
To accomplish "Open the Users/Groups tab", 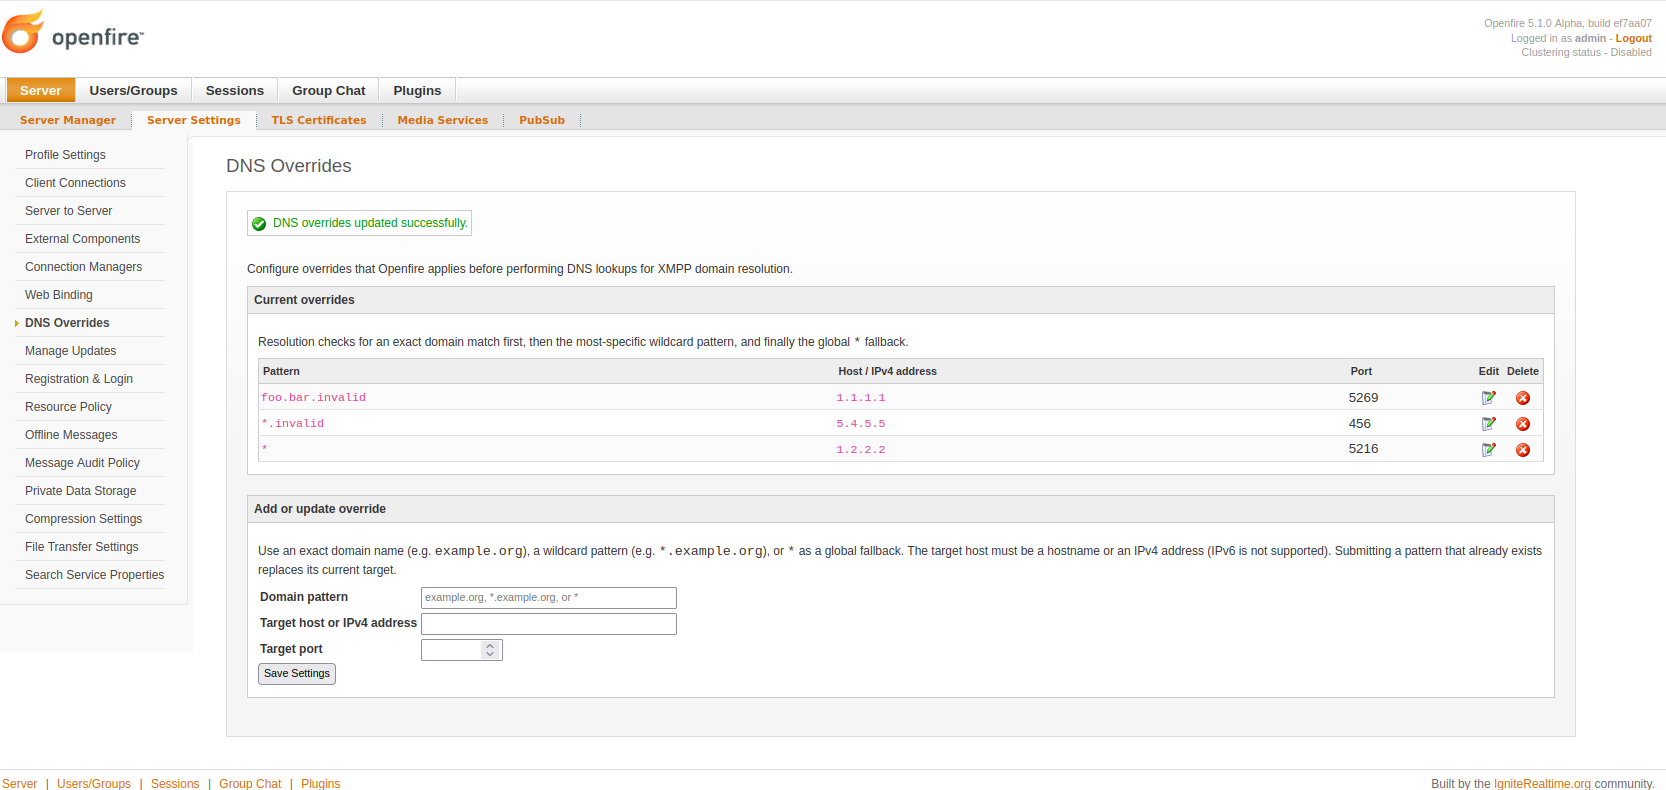I will coord(133,91).
